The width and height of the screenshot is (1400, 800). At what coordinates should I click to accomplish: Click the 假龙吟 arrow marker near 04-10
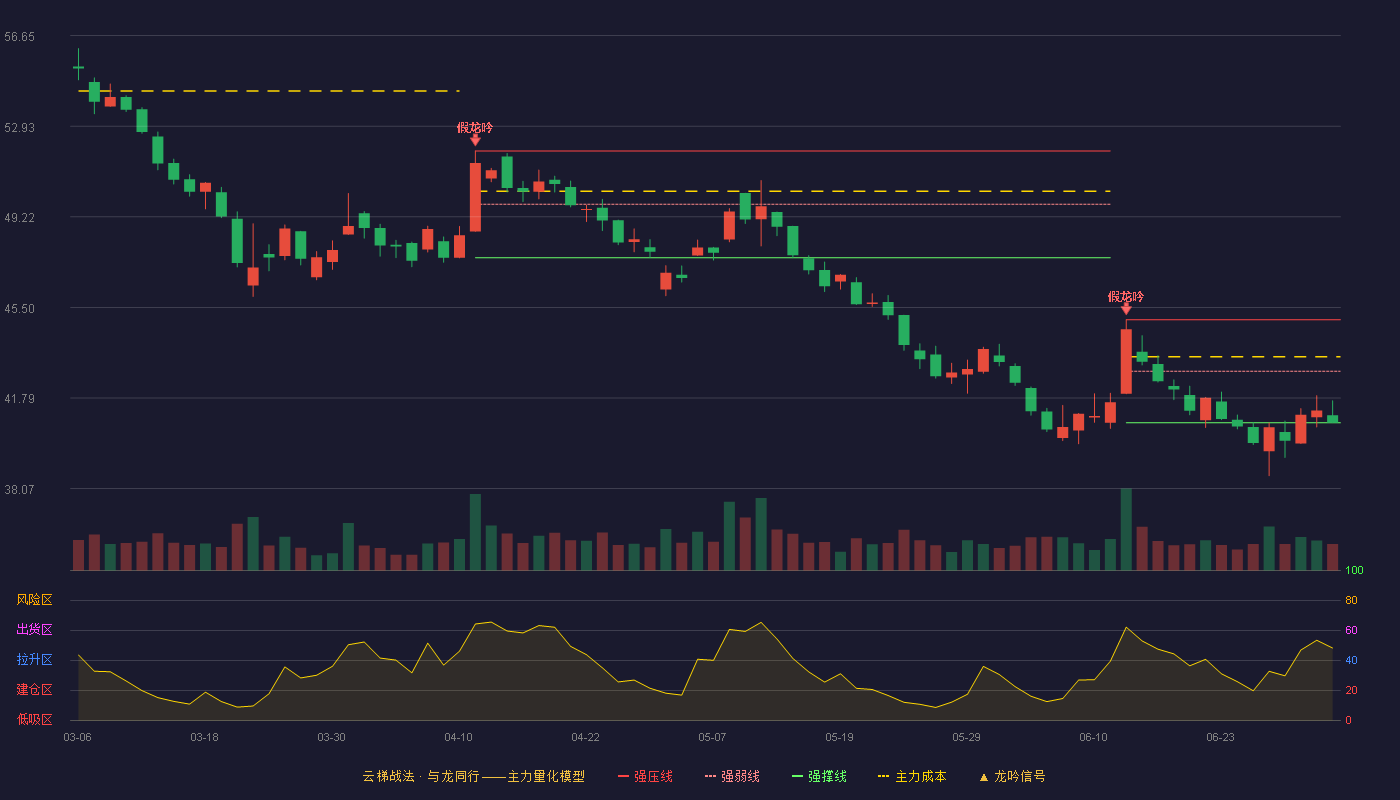point(475,141)
